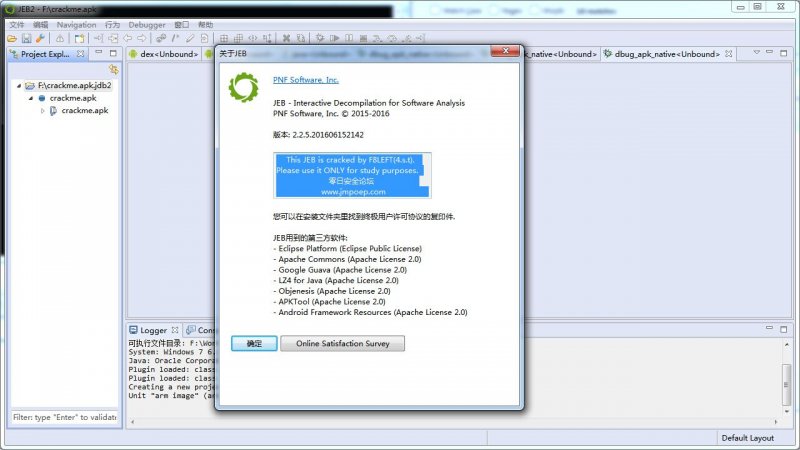Open the 文件 menu
The image size is (800, 450).
(x=16, y=24)
